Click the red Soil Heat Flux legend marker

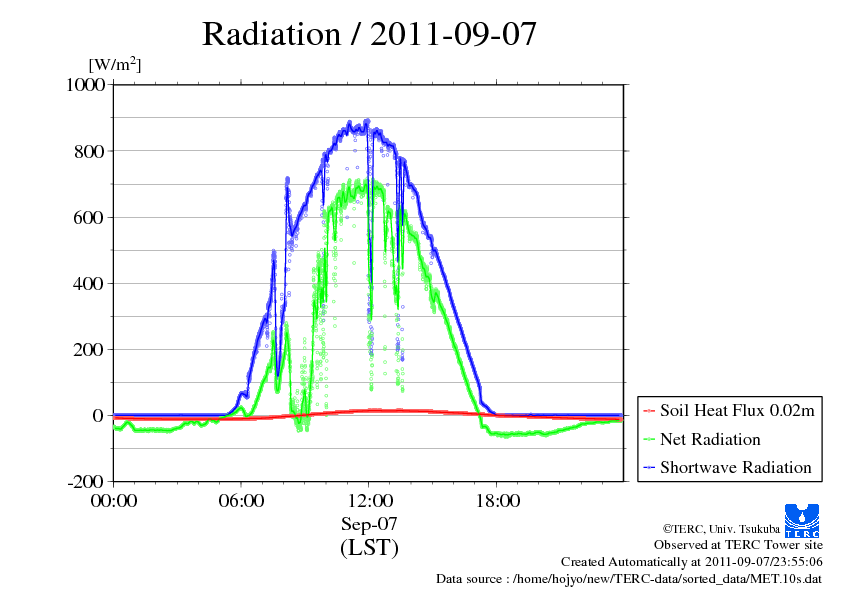pos(649,411)
